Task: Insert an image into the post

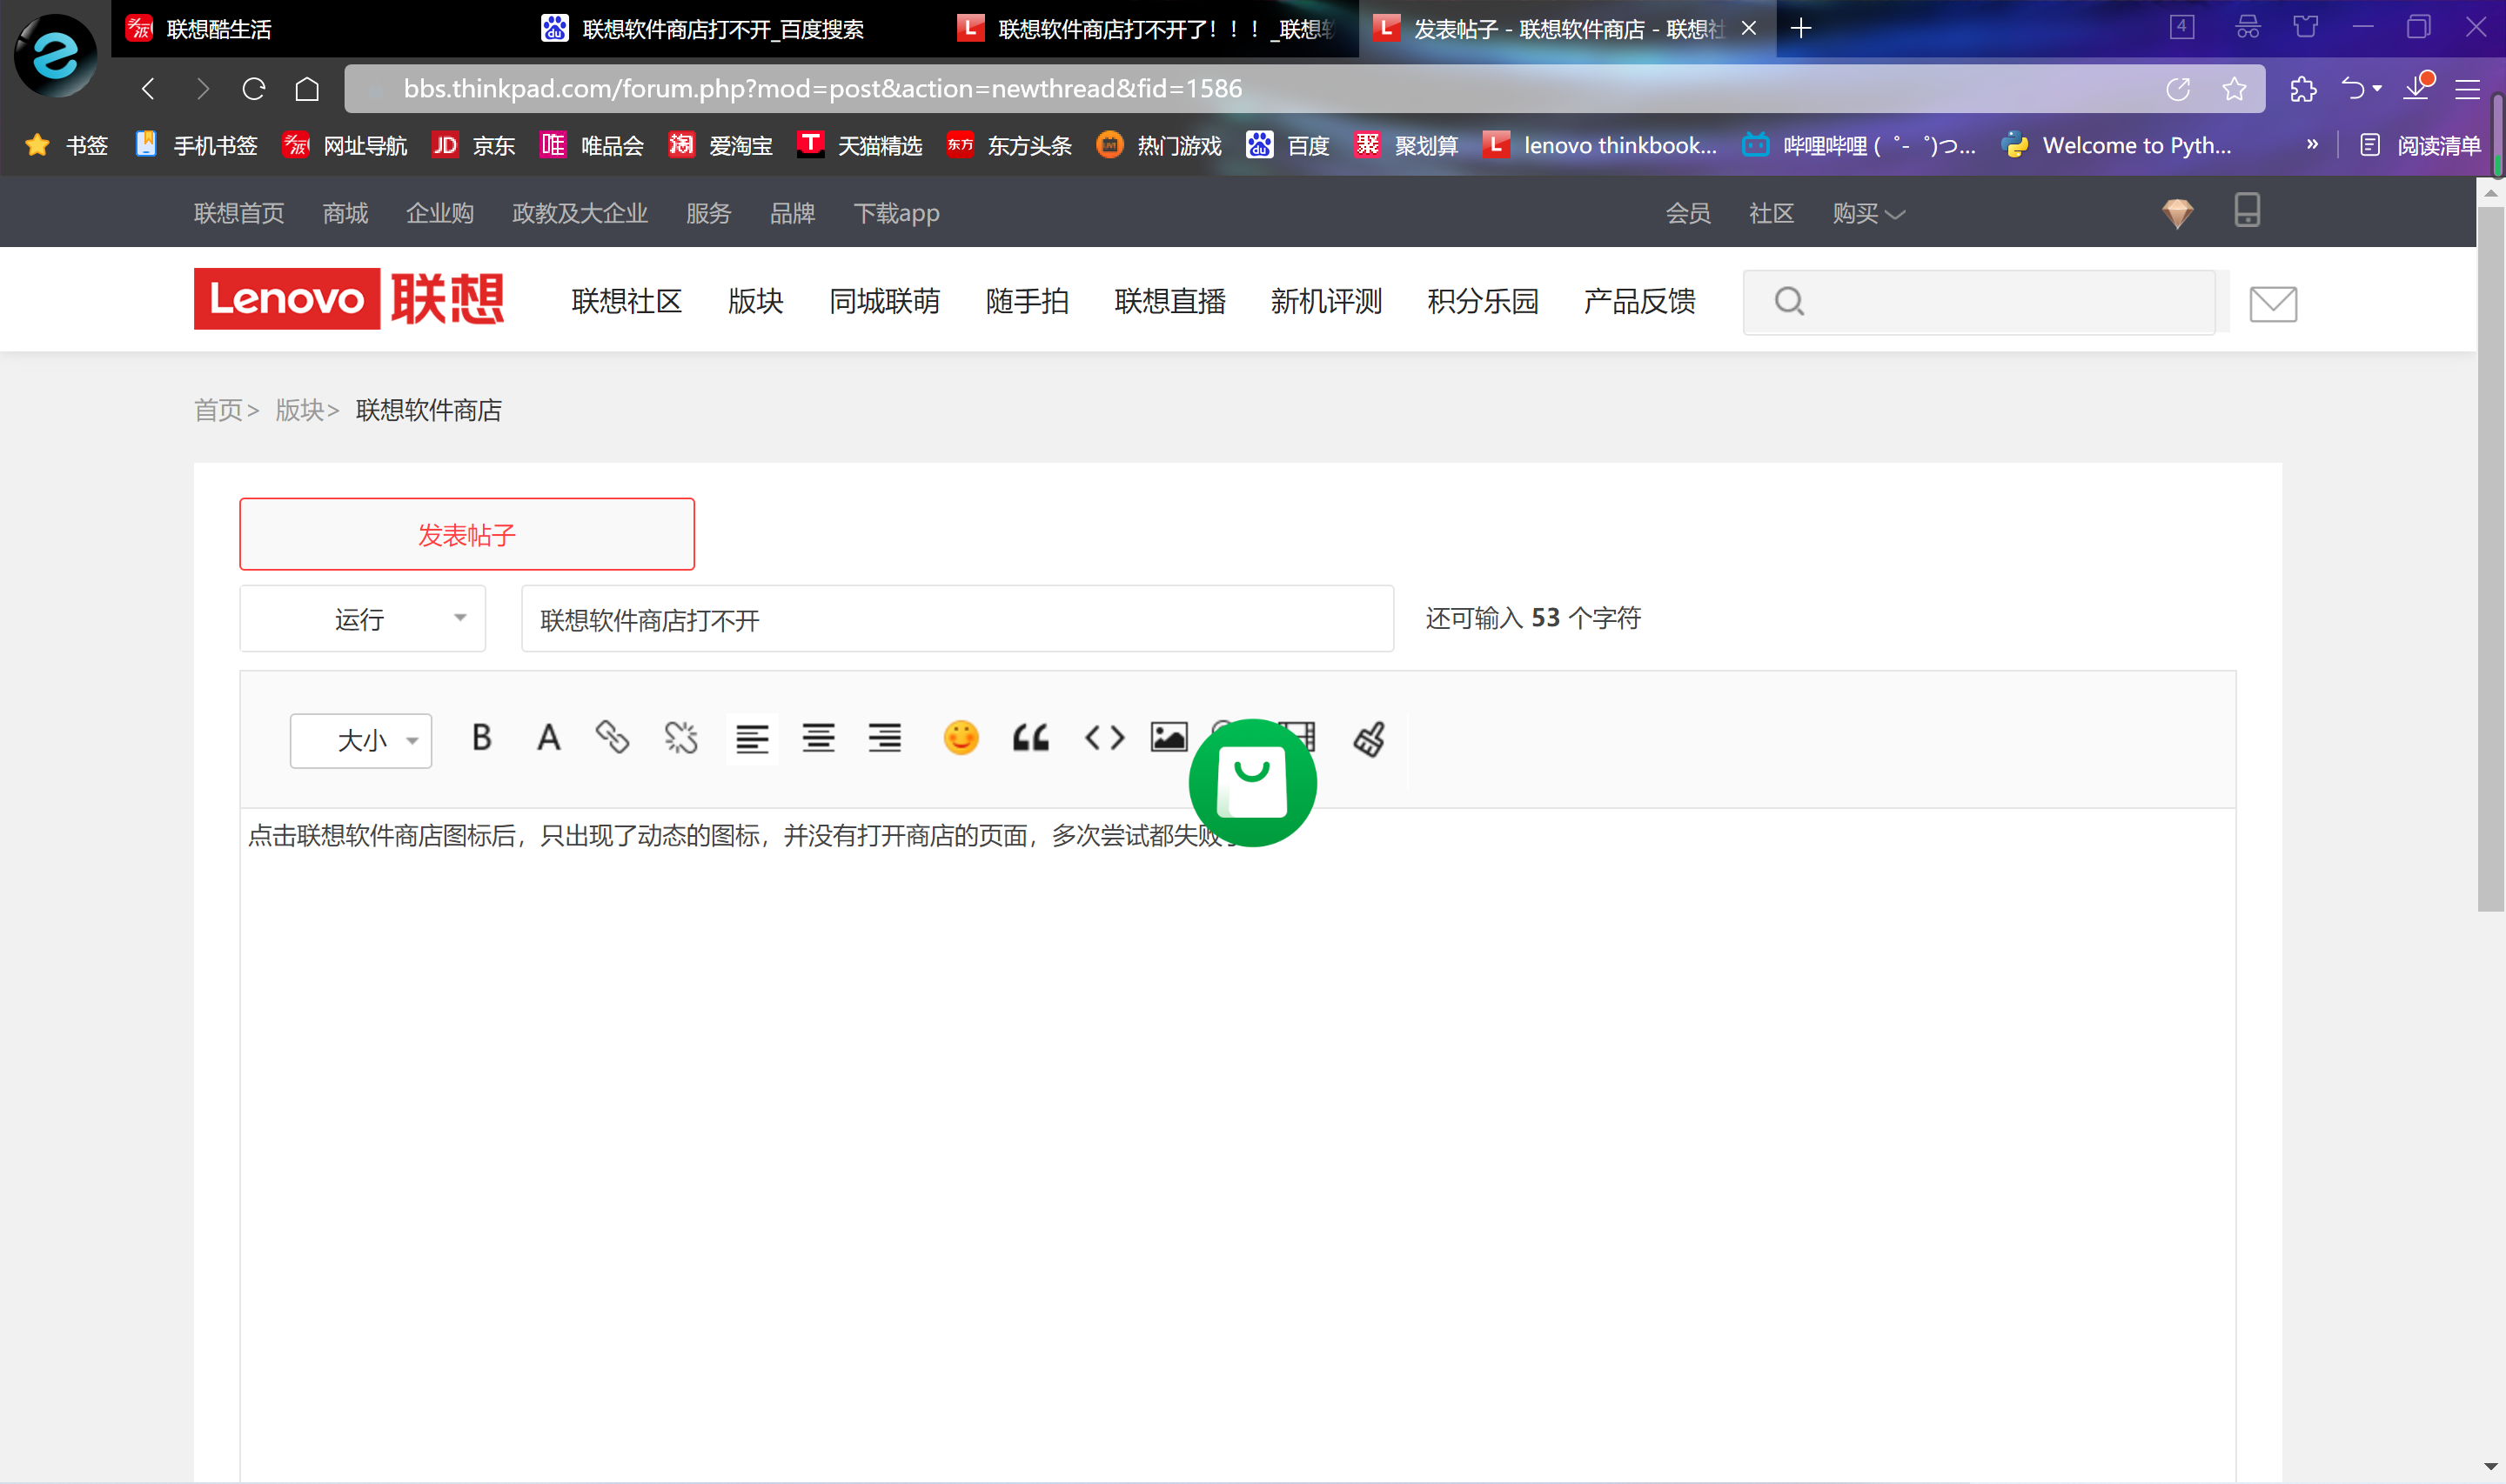Action: [1169, 738]
